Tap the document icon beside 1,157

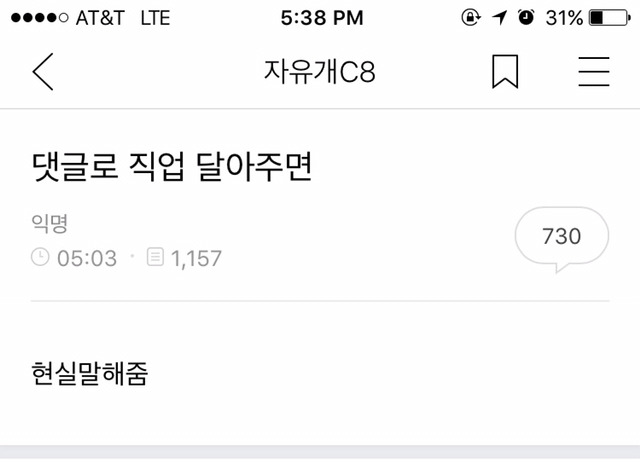pos(155,257)
